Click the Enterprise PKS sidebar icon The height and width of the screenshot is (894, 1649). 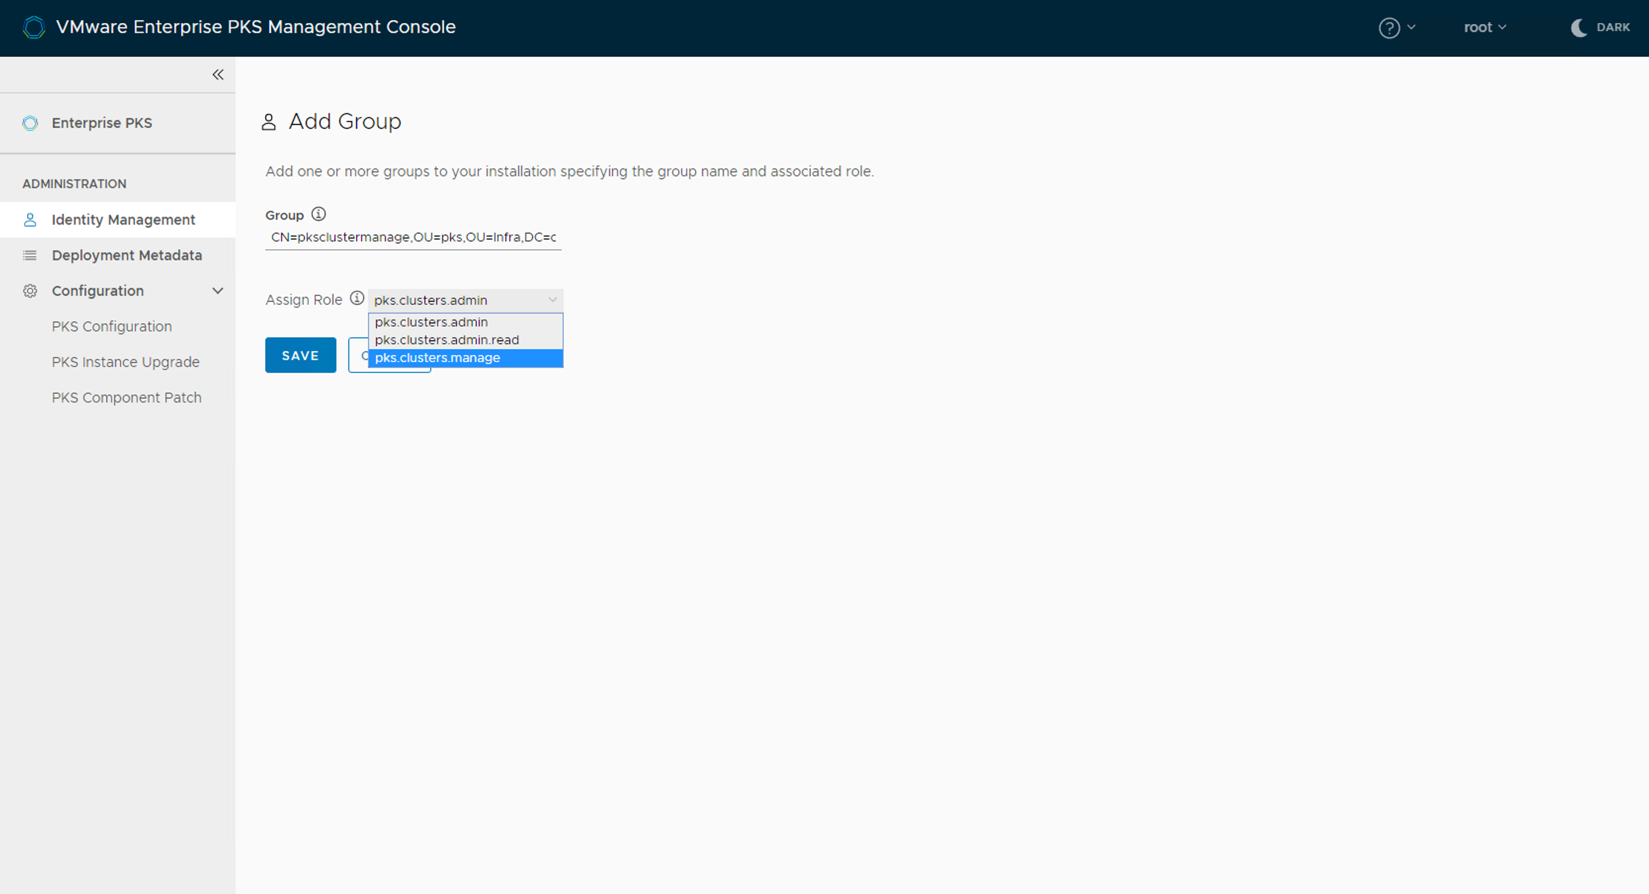[x=30, y=123]
